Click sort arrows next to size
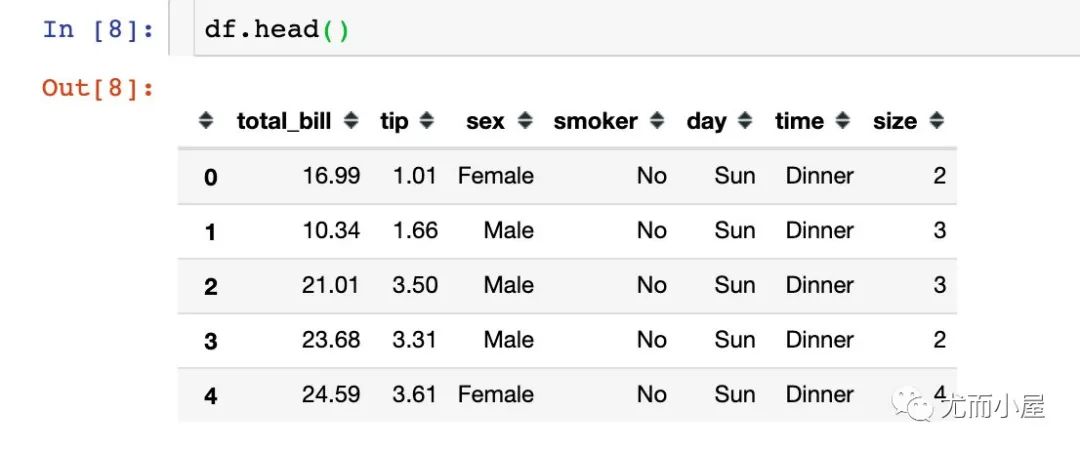Screen dimensions: 1080x453 [x=936, y=121]
